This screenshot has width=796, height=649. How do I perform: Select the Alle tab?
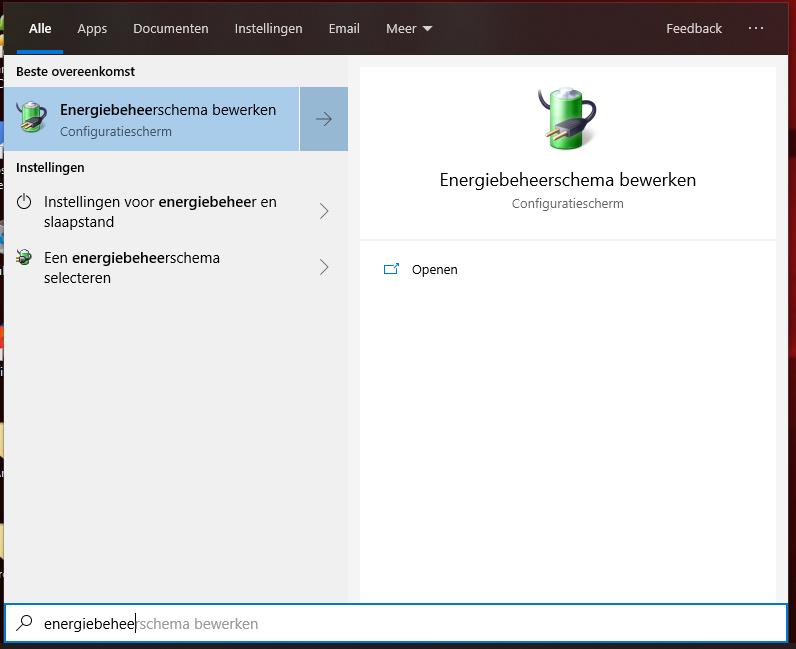[40, 28]
